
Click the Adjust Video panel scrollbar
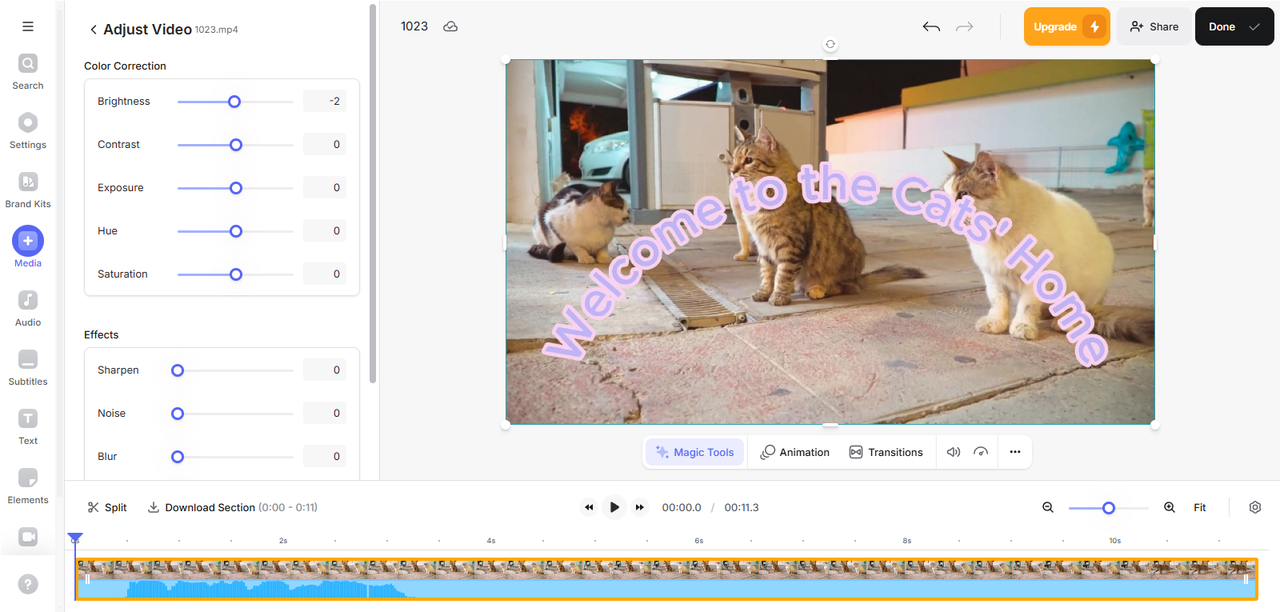coord(373,195)
